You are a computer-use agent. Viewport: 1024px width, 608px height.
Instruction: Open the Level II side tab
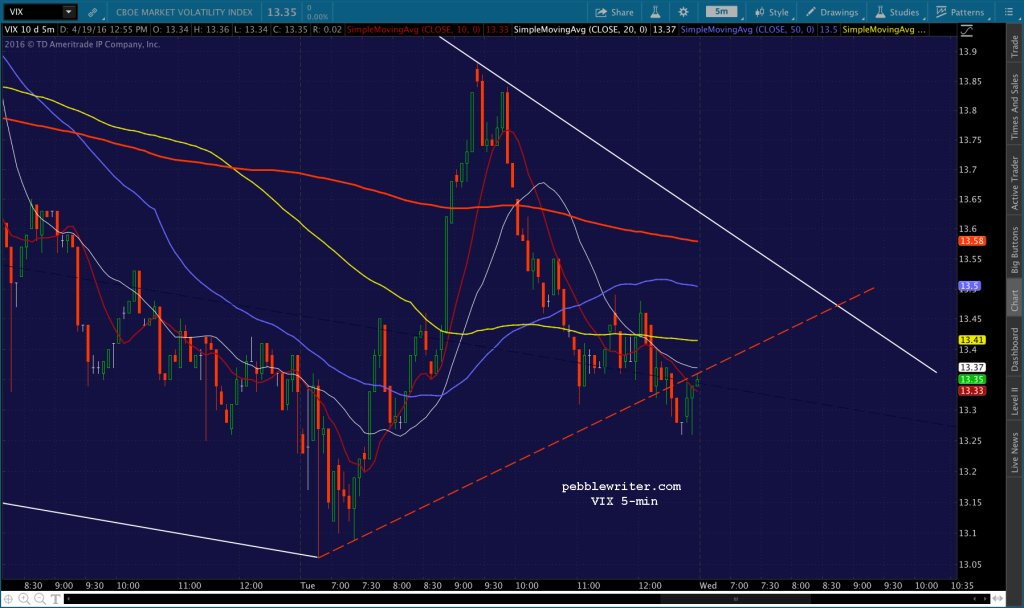click(1015, 400)
